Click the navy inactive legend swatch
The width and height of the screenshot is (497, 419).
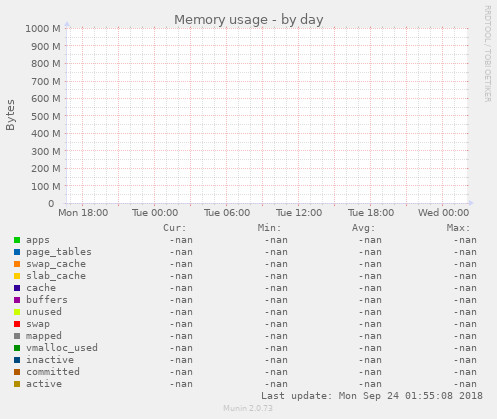(17, 360)
